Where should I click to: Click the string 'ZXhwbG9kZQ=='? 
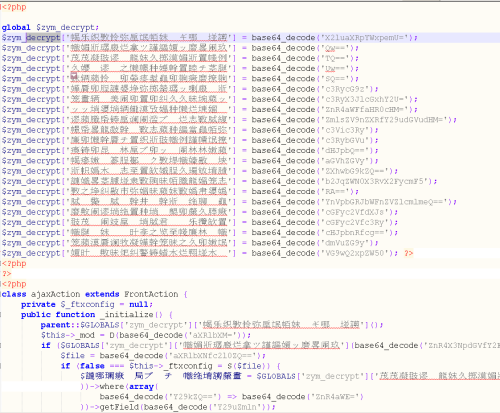coord(355,171)
